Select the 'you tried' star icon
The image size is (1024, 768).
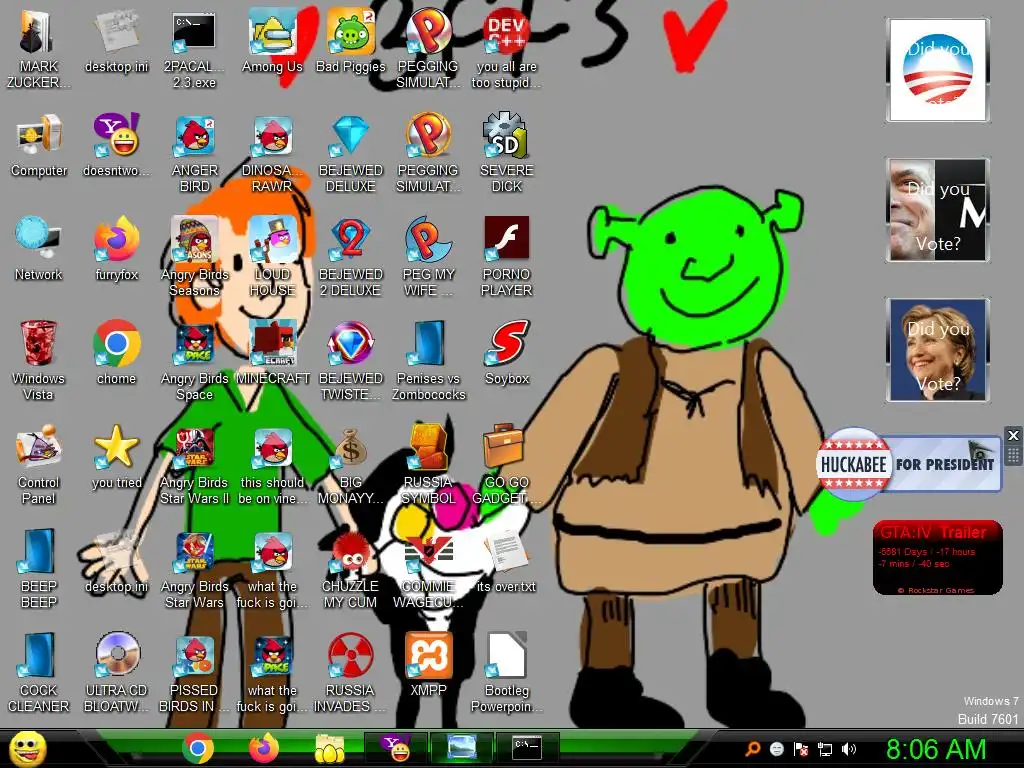(116, 459)
